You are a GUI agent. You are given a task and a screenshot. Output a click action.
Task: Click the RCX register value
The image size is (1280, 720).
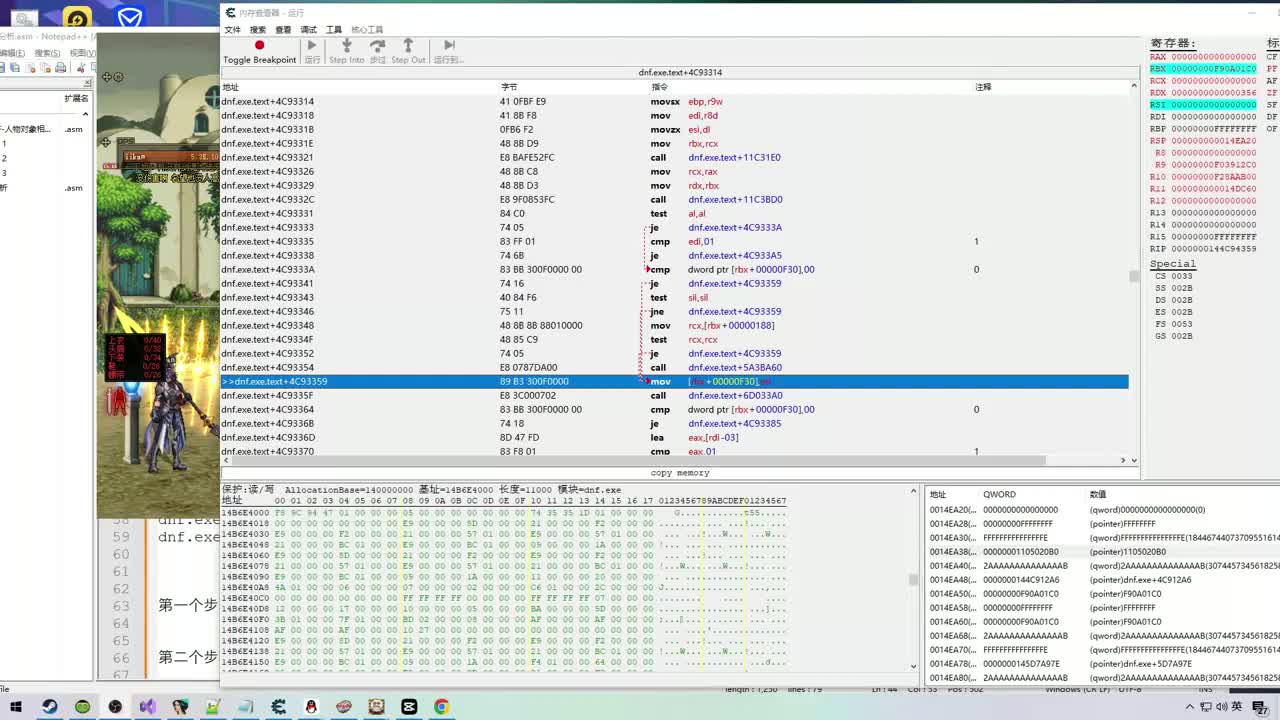[x=1213, y=81]
